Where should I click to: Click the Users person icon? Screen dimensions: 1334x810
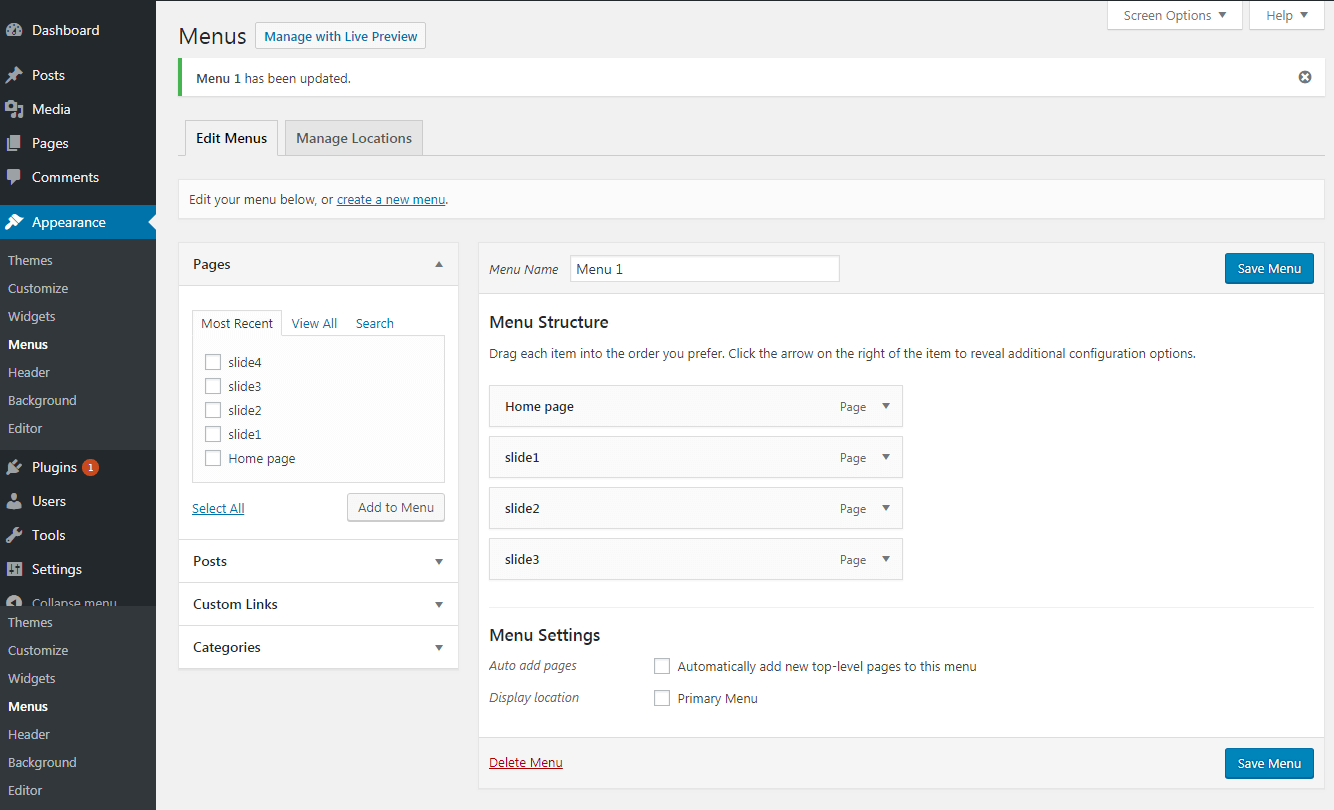click(x=14, y=501)
